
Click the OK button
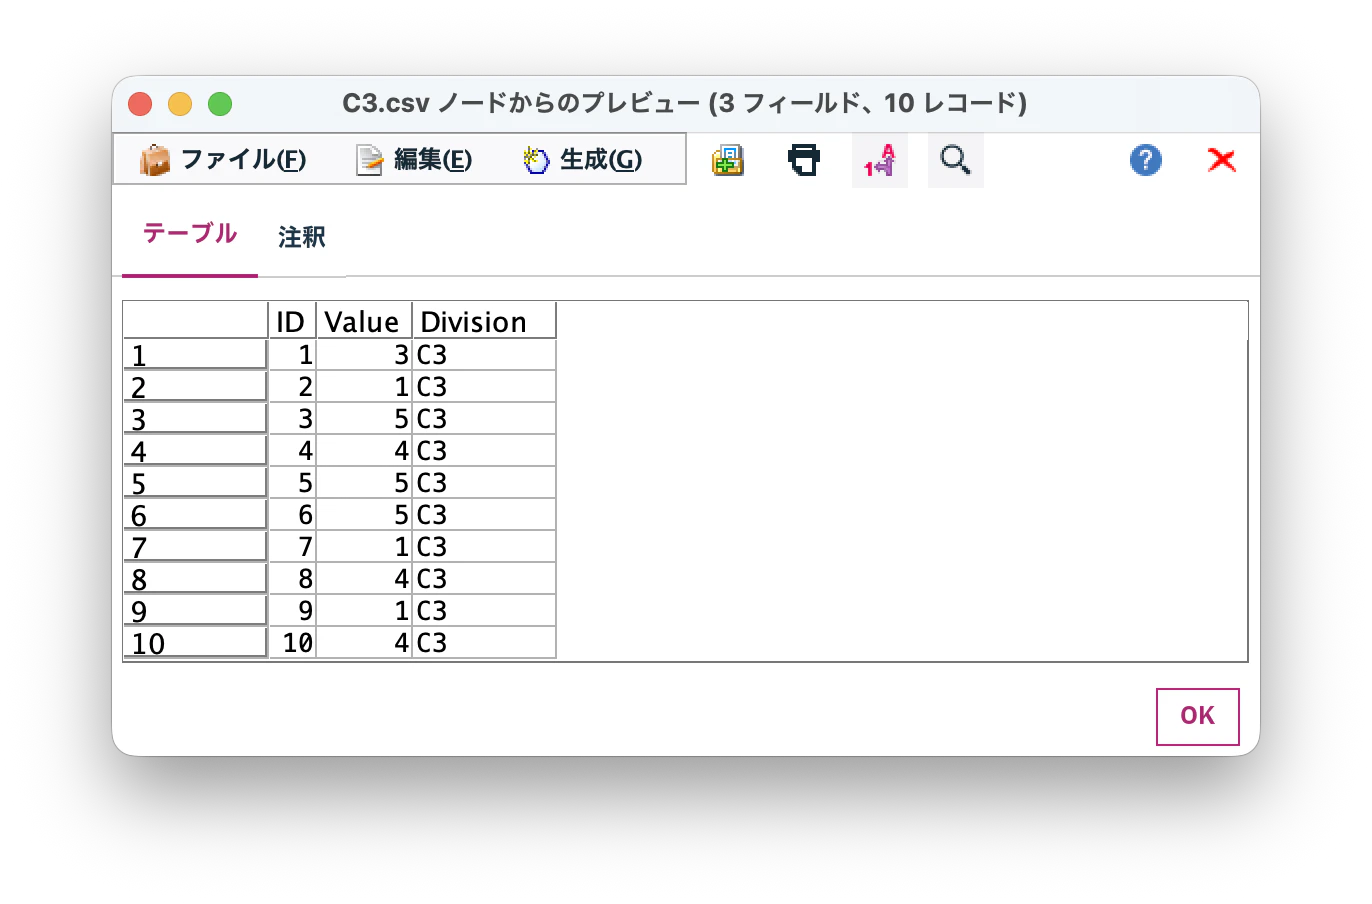point(1198,716)
